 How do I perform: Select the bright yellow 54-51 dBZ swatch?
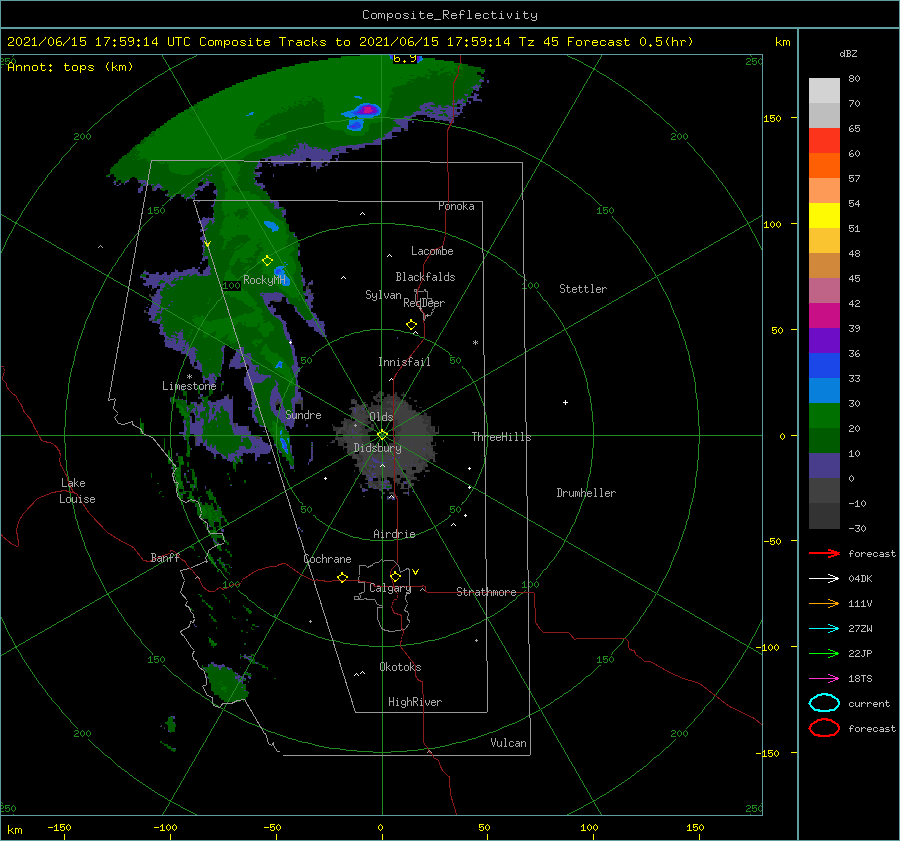(x=824, y=216)
